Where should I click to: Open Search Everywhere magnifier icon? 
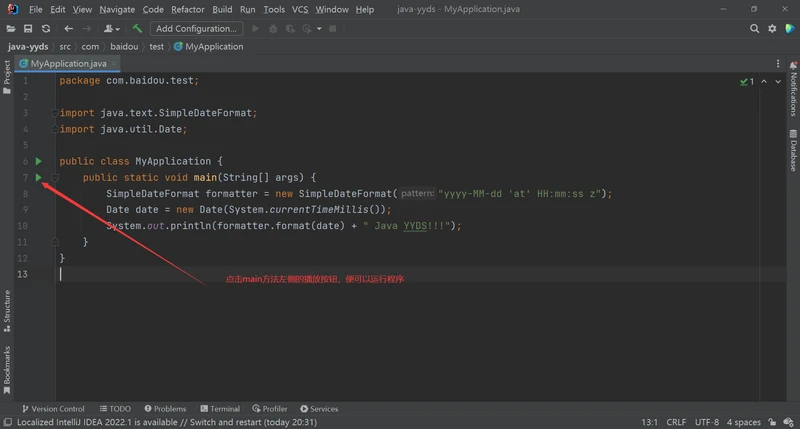752,29
